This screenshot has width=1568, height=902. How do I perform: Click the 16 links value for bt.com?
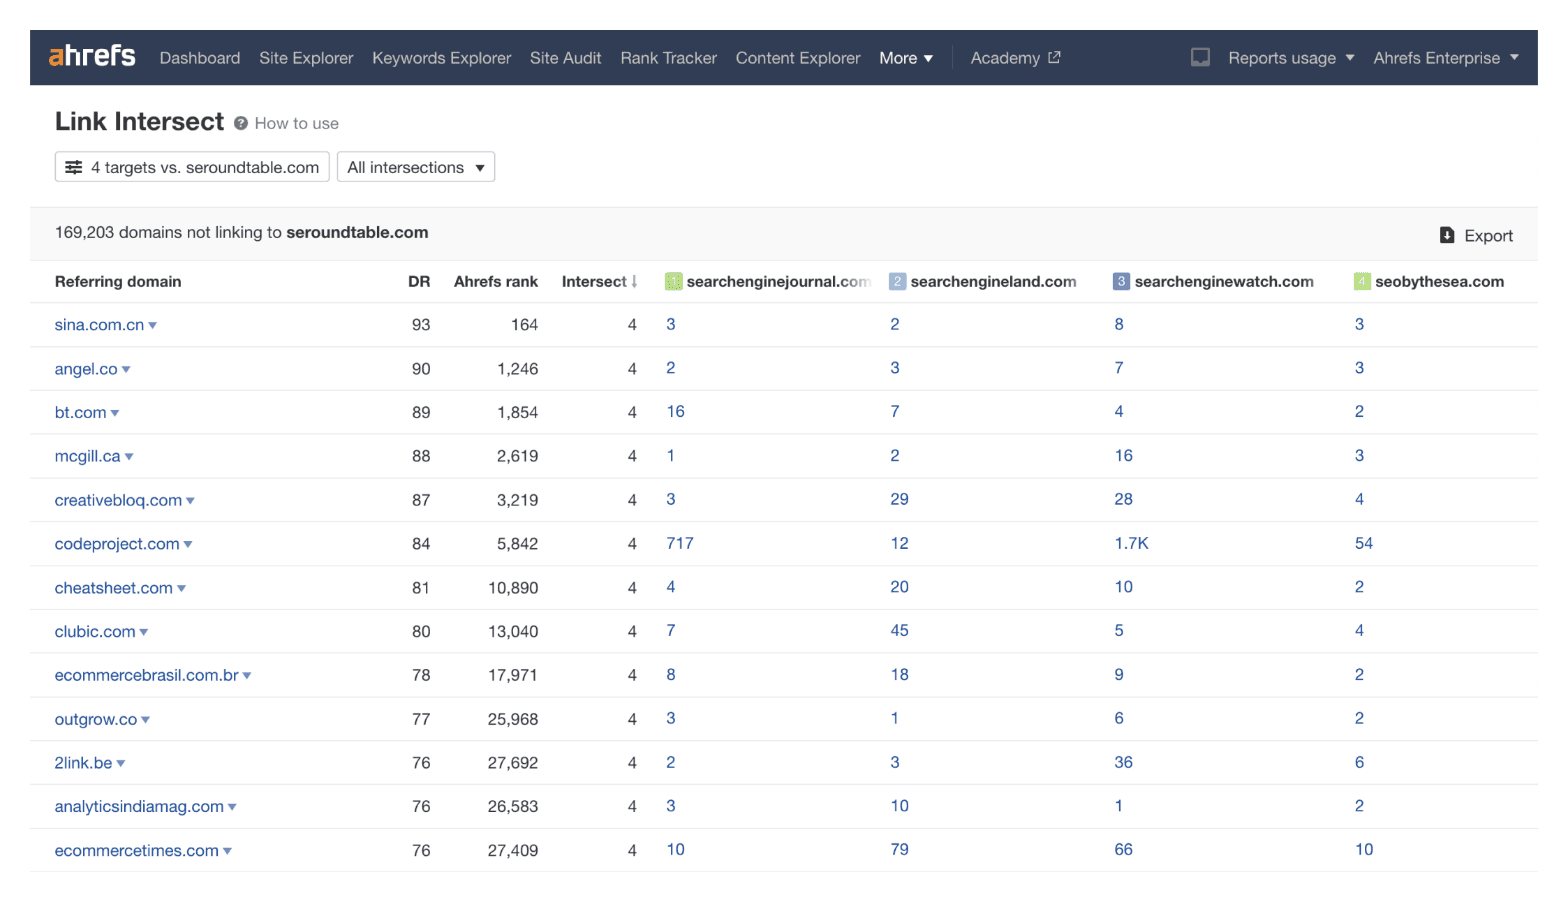point(675,412)
